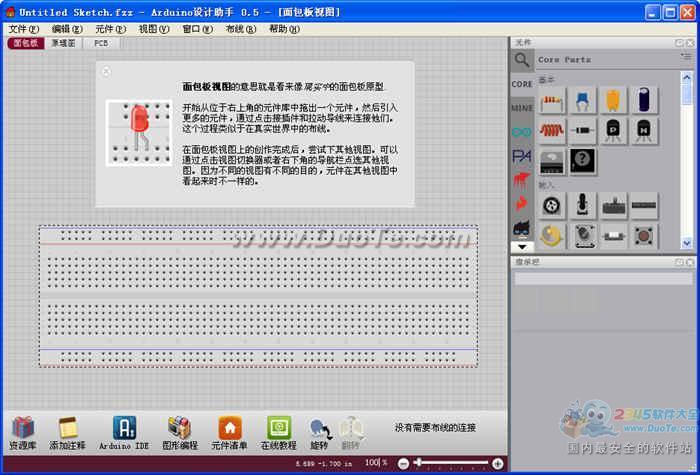Screen dimensions: 700x475
Task: Select the diode part icon
Action: [x=583, y=131]
